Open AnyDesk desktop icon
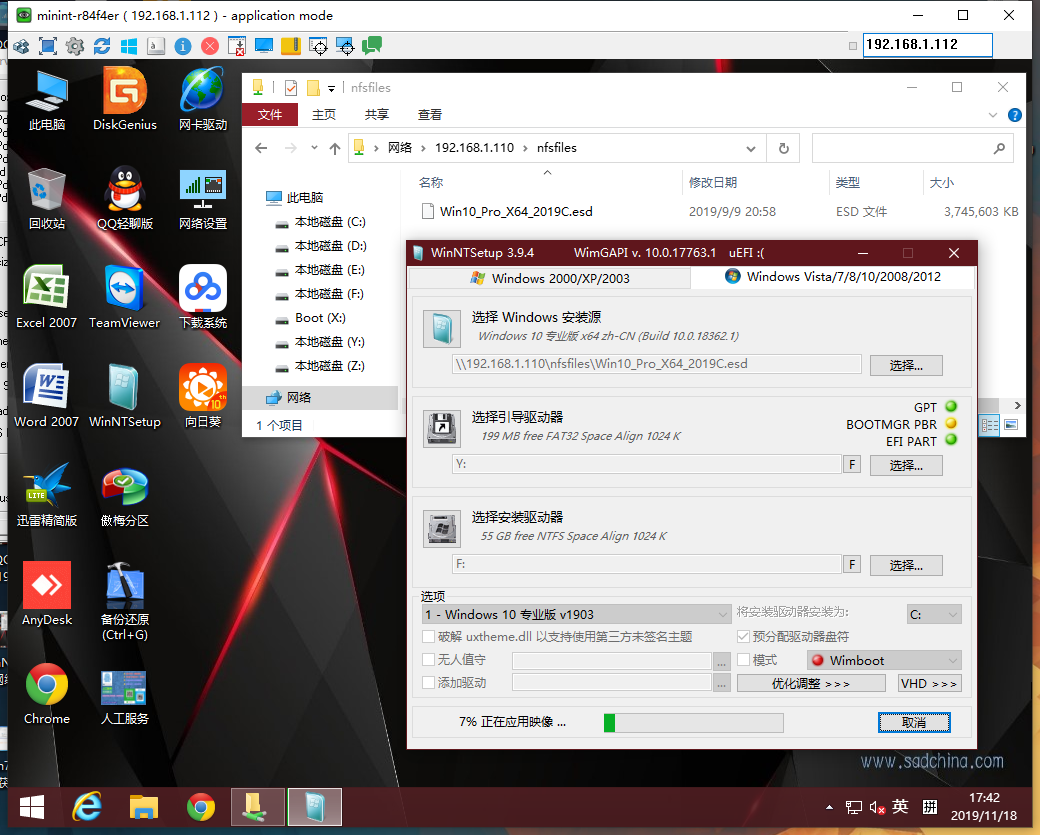The width and height of the screenshot is (1040, 835). tap(46, 594)
